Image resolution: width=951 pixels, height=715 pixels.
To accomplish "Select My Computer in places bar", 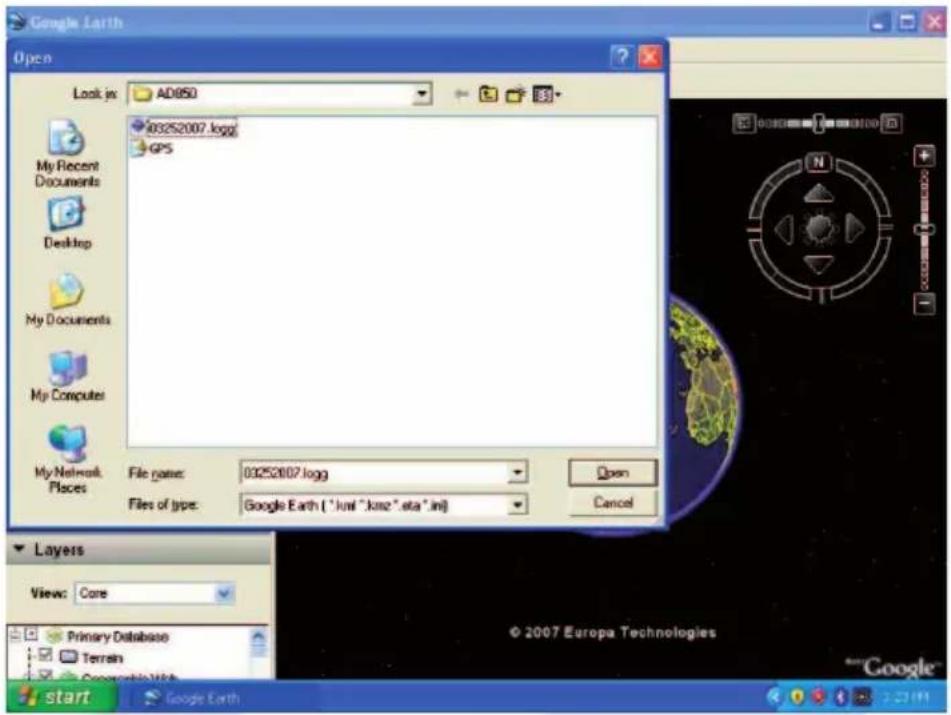I will (x=67, y=376).
